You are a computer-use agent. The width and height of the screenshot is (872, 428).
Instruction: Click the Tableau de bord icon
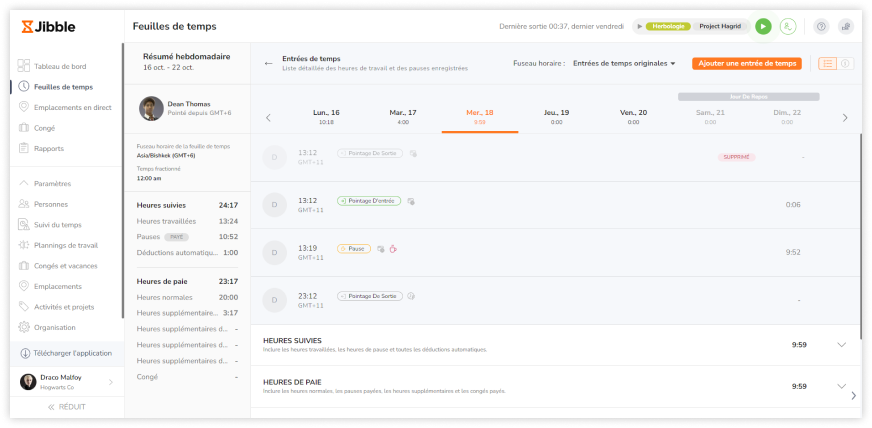[23, 66]
